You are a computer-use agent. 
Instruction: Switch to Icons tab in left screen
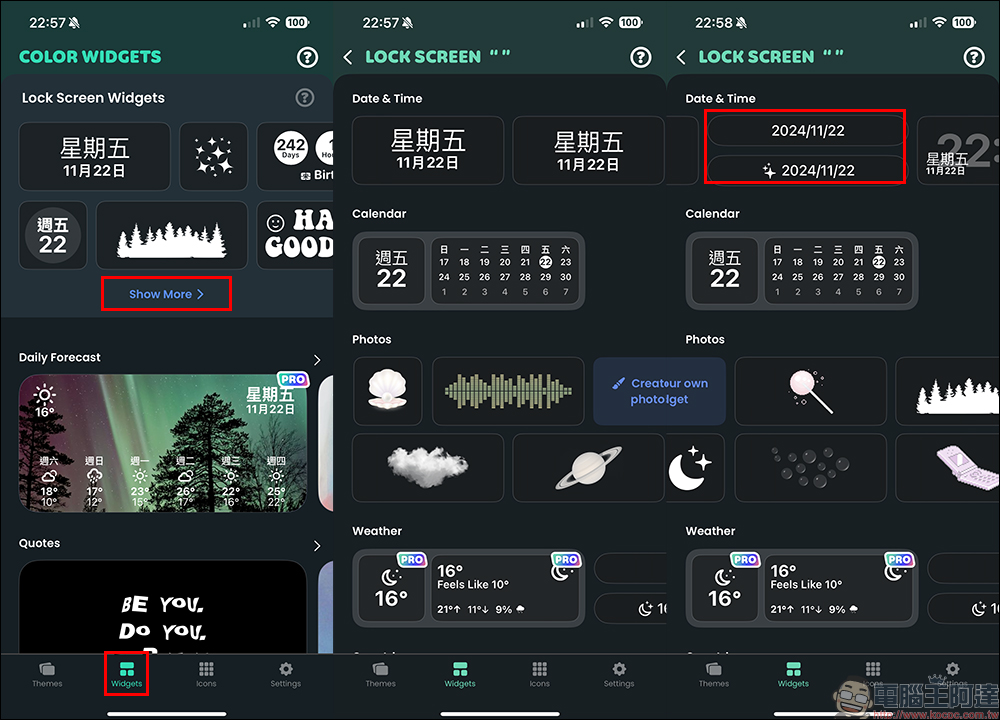coord(206,675)
